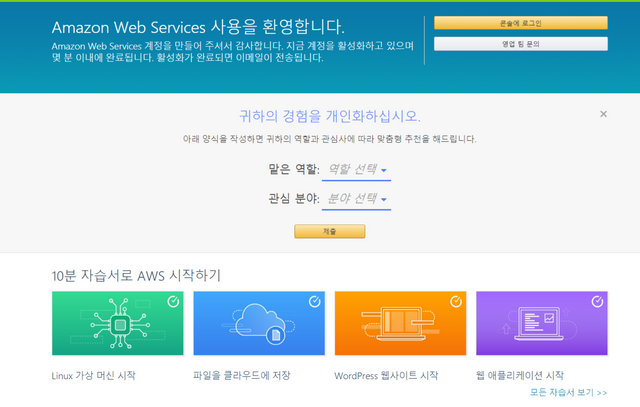Viewport: 640px width, 407px height.
Task: Click the timer icon on the blue cloud card
Action: pos(314,301)
